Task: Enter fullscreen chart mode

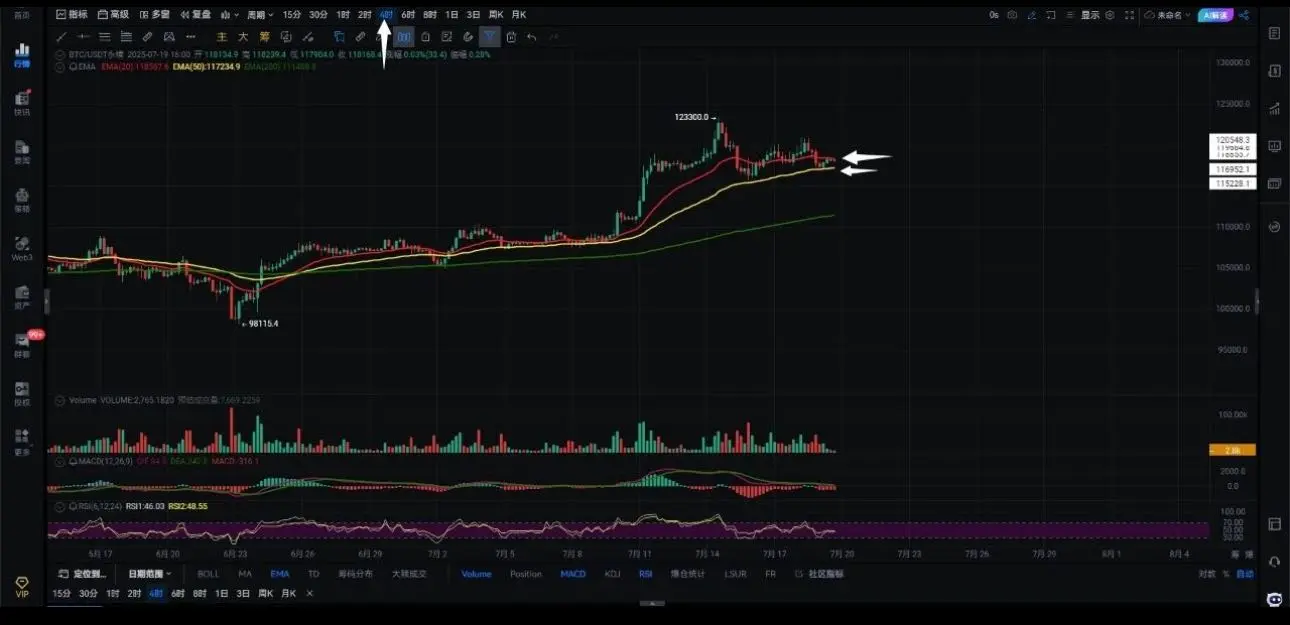Action: click(1129, 15)
